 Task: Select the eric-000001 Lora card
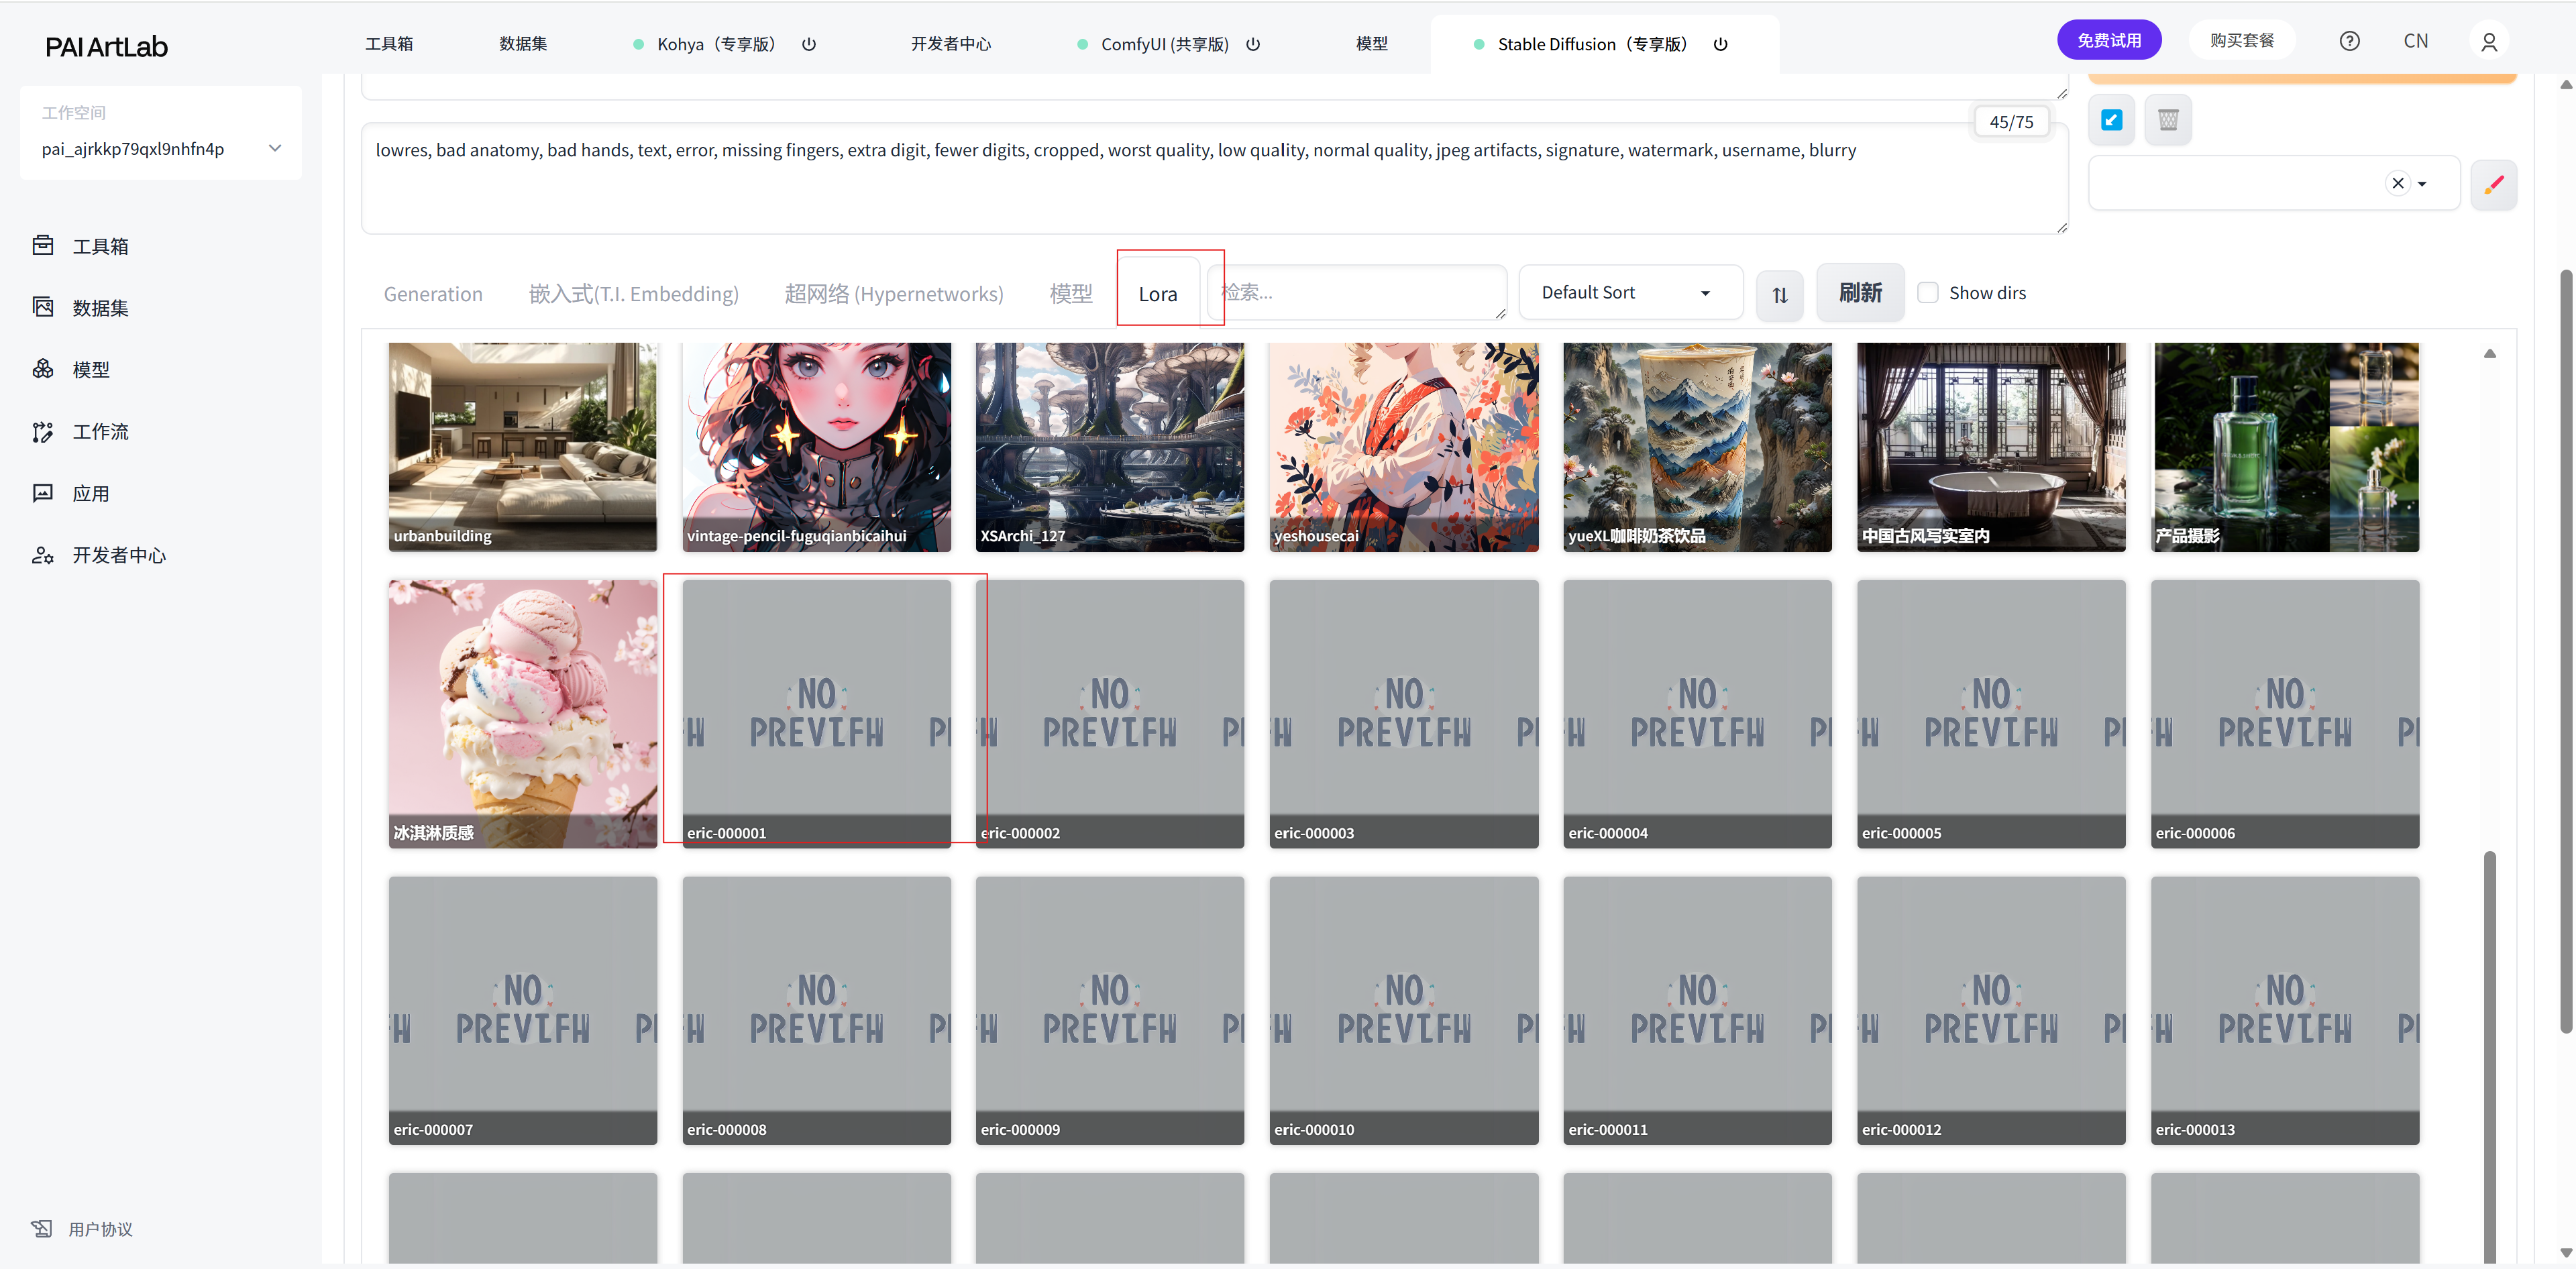[x=816, y=713]
